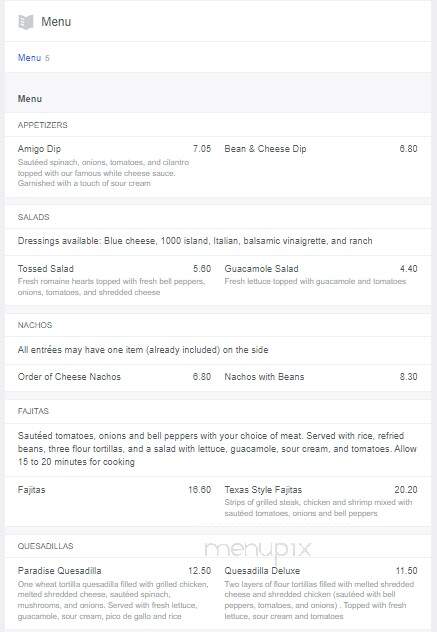Click the menu book icon in header
437x632 pixels.
coord(26,22)
